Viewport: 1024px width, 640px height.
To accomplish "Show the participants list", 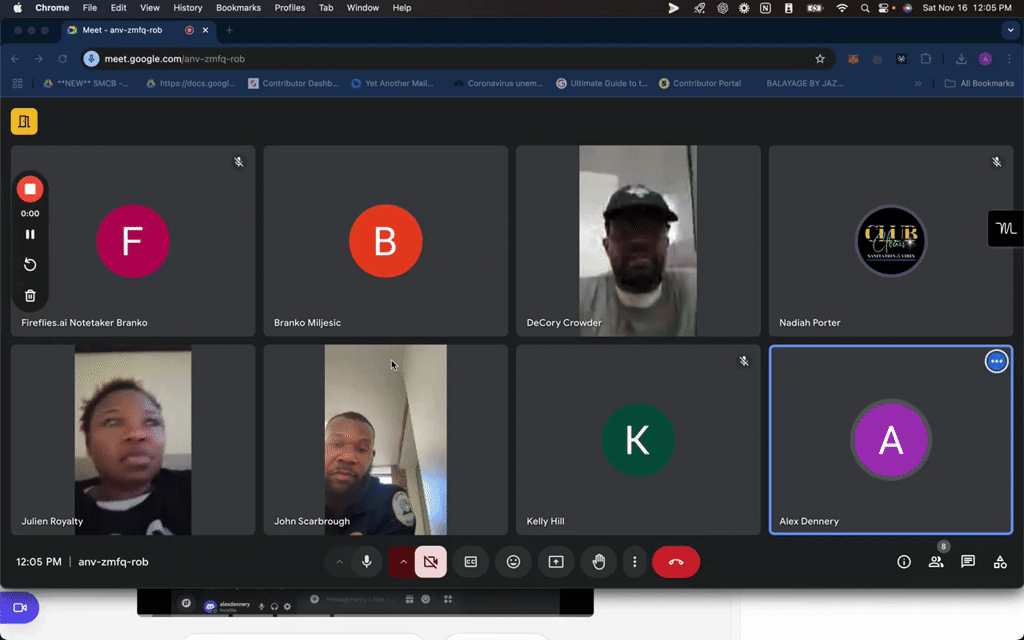I will (x=935, y=562).
